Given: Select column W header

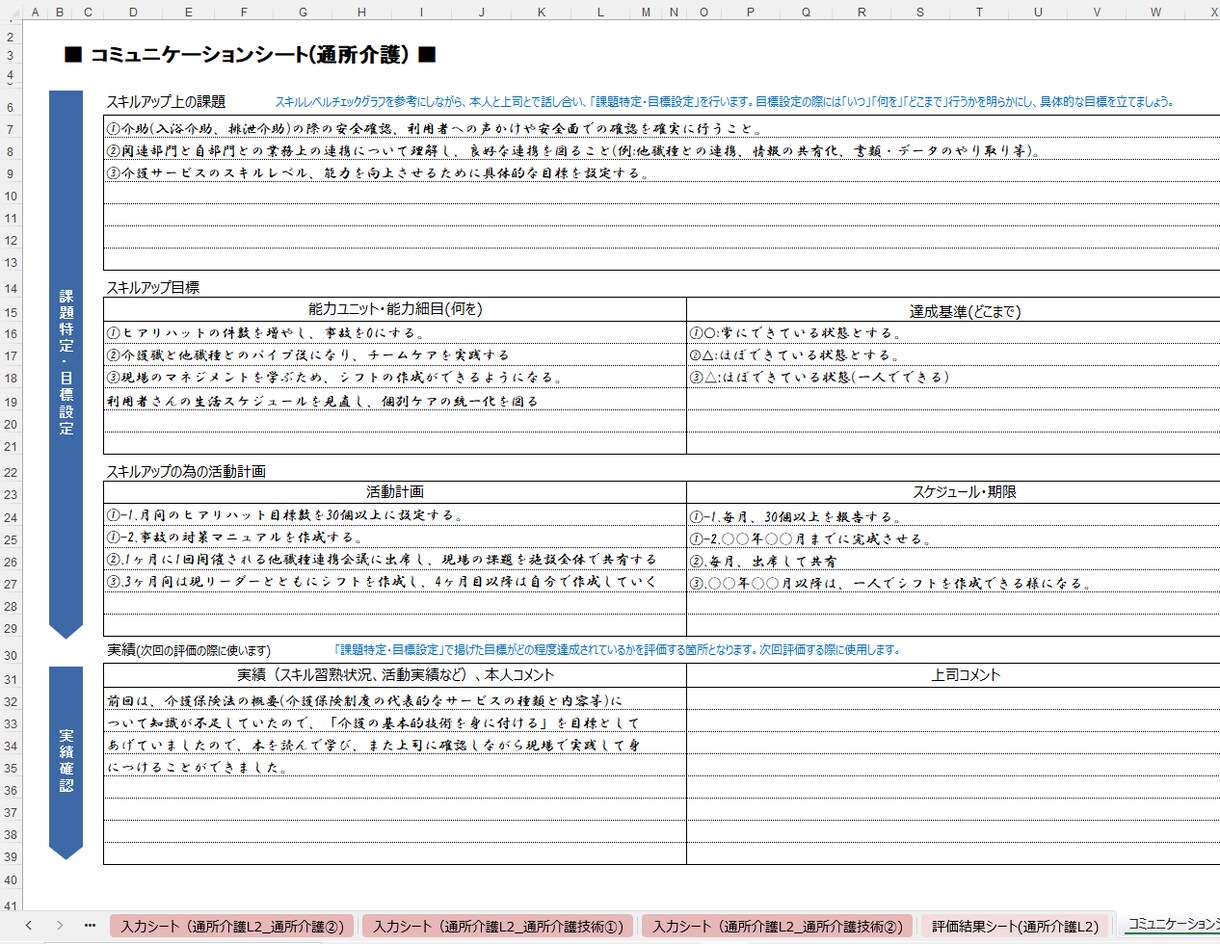Looking at the screenshot, I should click(1156, 12).
